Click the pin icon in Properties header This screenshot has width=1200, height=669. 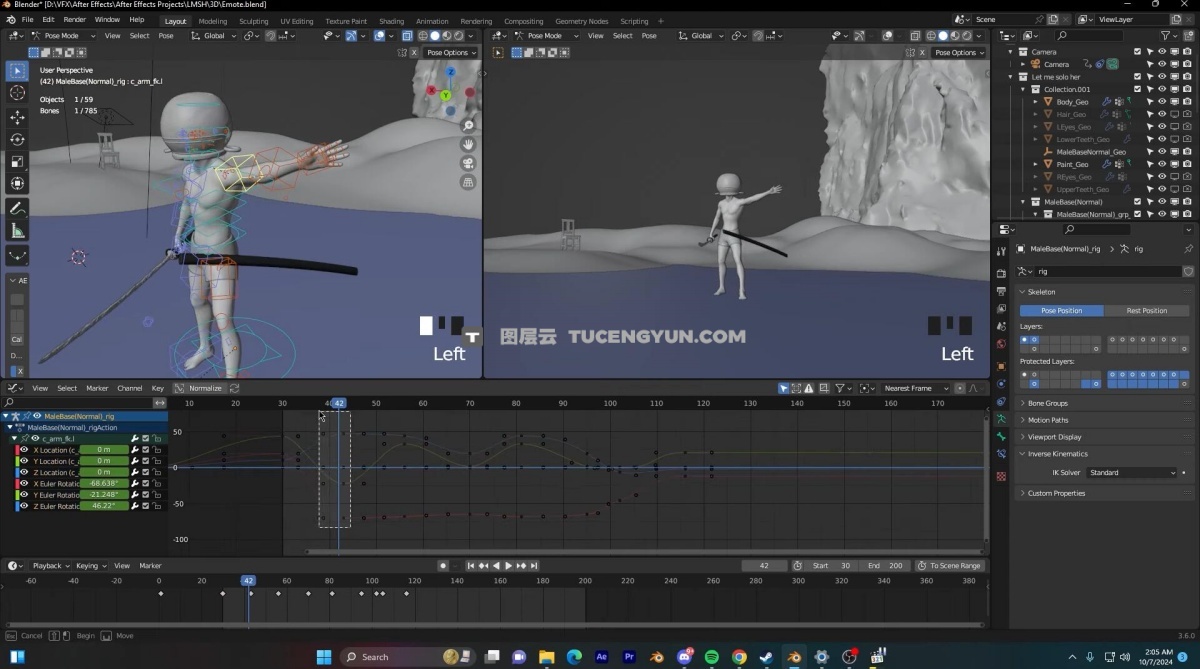(x=1188, y=249)
